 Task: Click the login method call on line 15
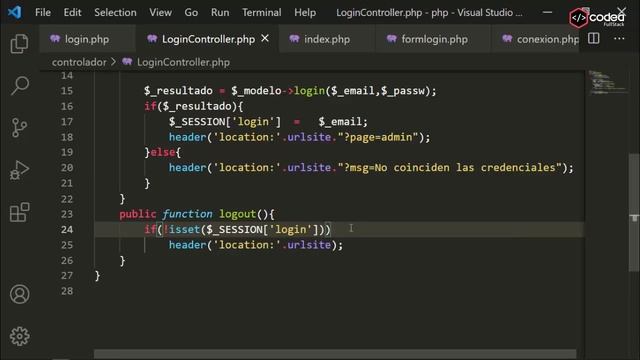pyautogui.click(x=309, y=91)
